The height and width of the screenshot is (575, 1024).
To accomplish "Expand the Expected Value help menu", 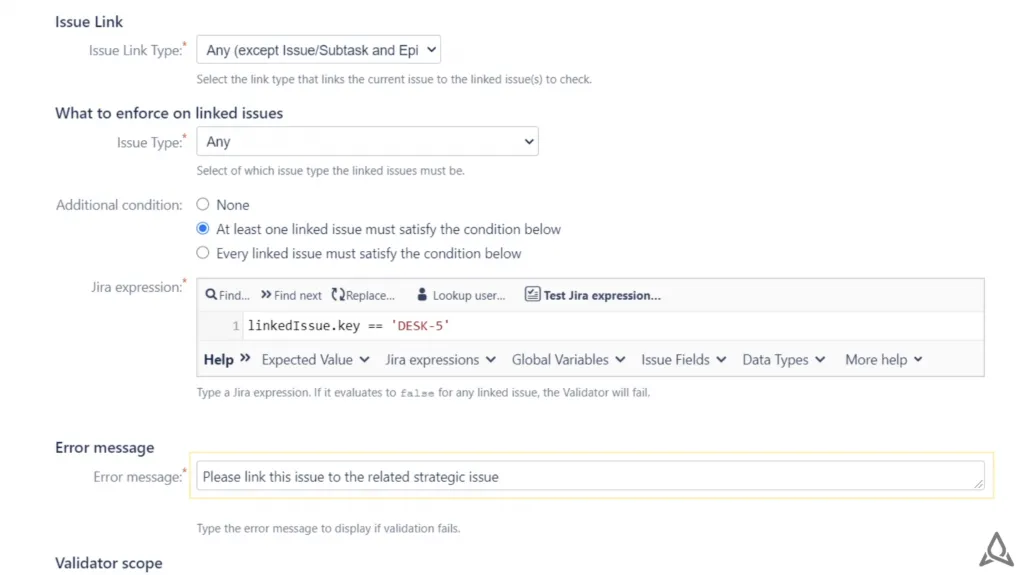I will [x=315, y=359].
